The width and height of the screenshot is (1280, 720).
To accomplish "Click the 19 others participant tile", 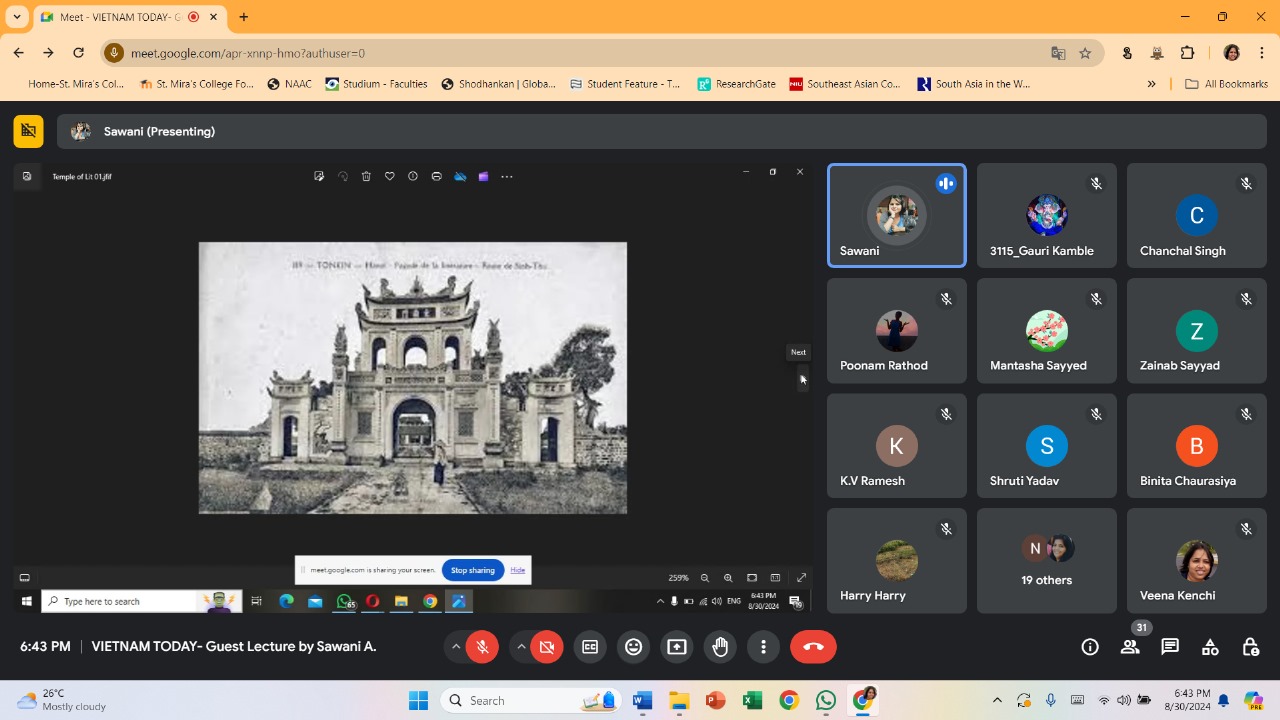I will coord(1046,560).
